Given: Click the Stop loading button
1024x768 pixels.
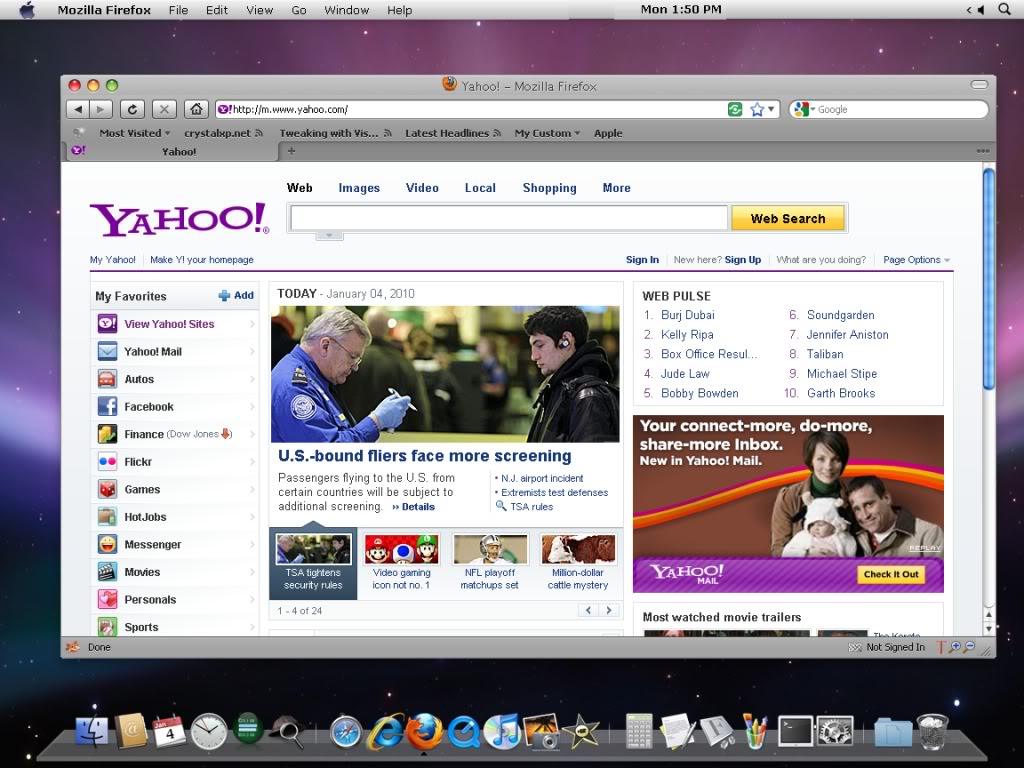Looking at the screenshot, I should [164, 109].
